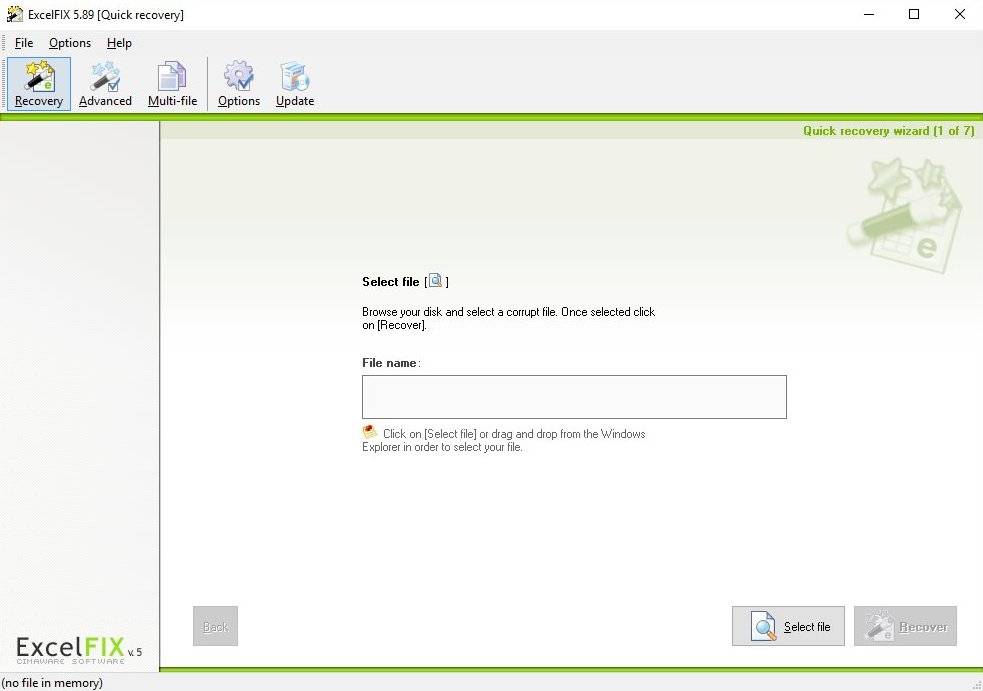Check for updates via Update icon
Image resolution: width=983 pixels, height=691 pixels.
(295, 84)
